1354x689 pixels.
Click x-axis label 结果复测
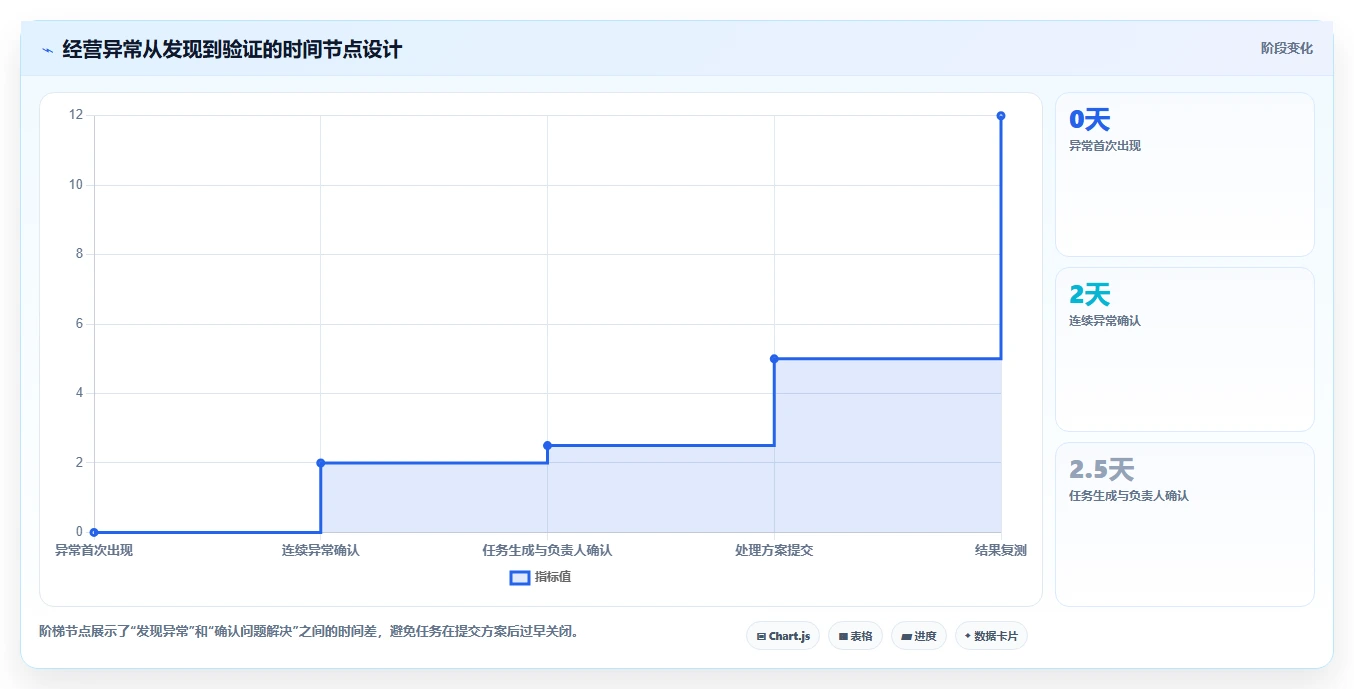(1001, 550)
